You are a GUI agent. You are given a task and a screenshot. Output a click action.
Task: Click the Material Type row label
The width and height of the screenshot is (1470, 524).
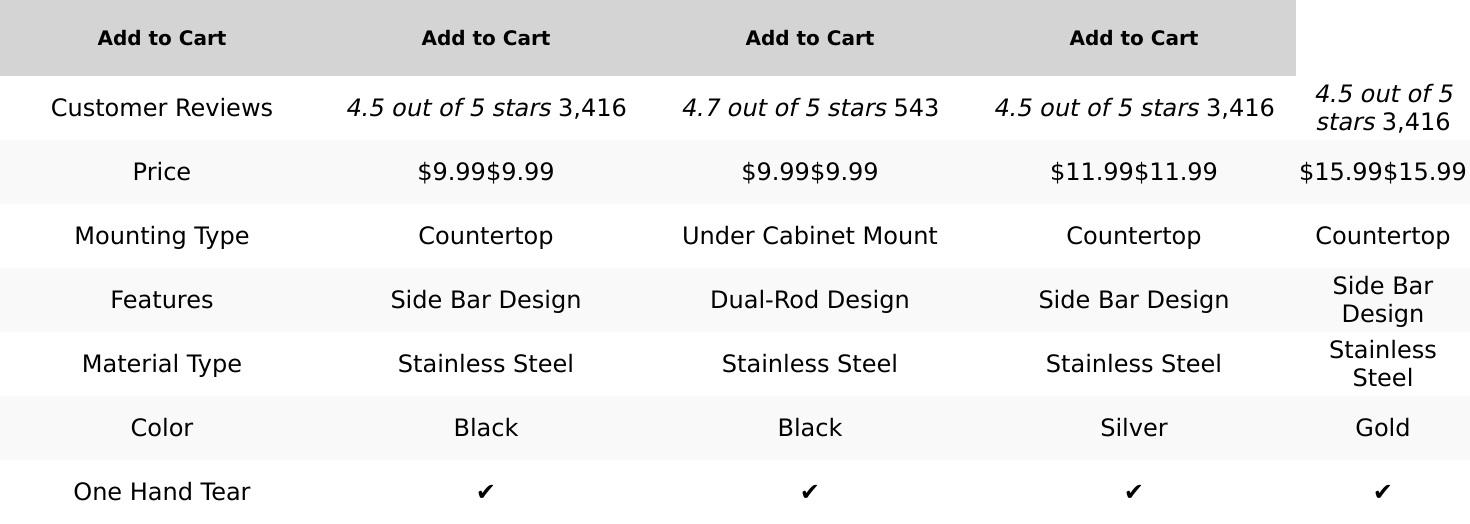pos(161,364)
